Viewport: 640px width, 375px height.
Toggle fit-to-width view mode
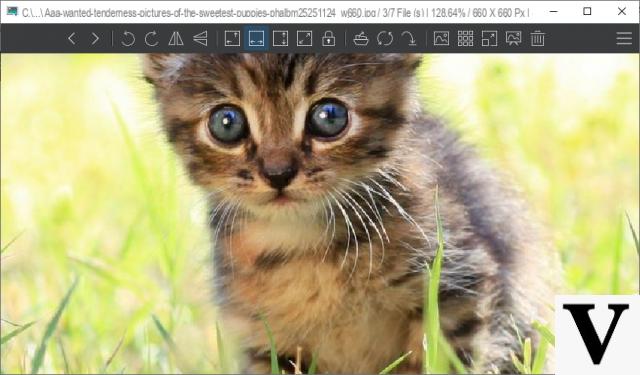[256, 39]
